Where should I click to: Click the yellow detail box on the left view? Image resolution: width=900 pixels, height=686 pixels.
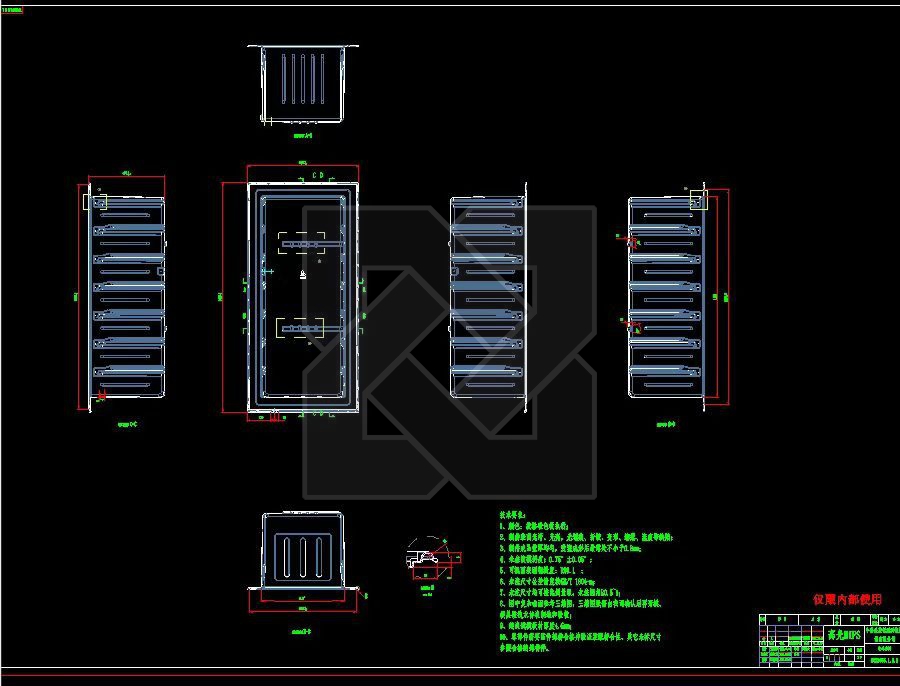coord(86,202)
